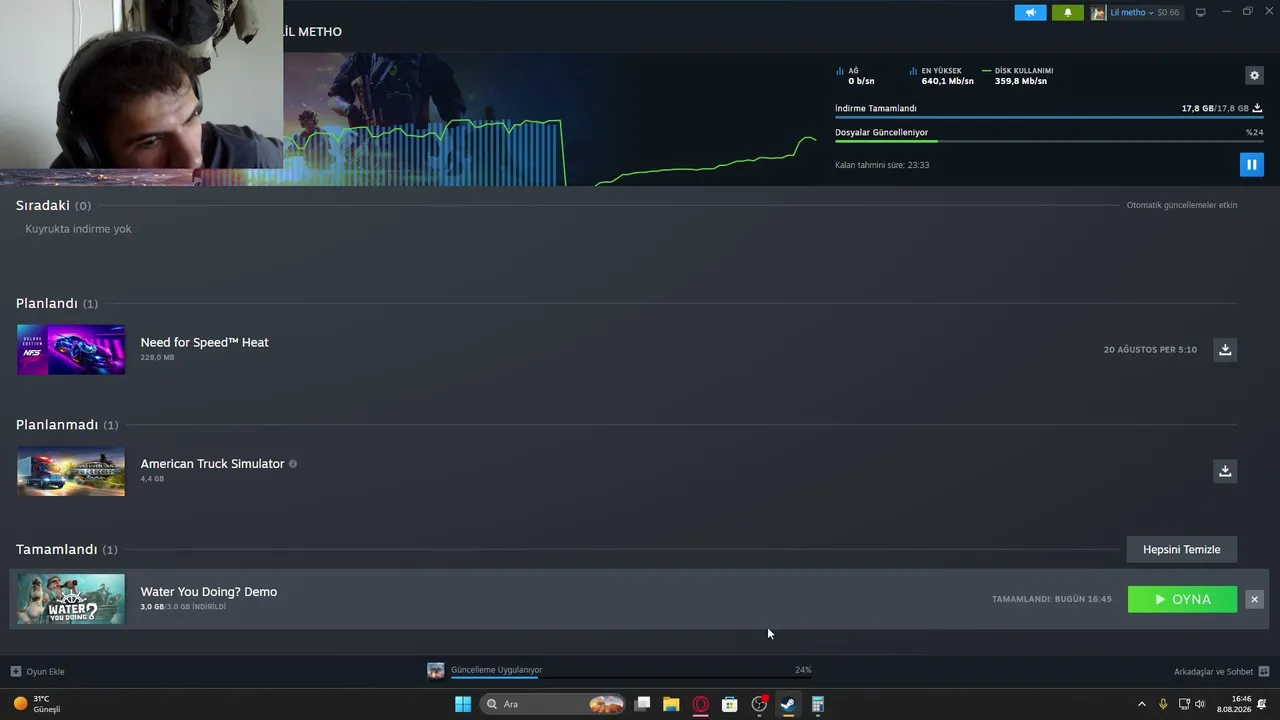Open Water You Doing? Demo thumbnail
The height and width of the screenshot is (720, 1280).
[x=71, y=599]
